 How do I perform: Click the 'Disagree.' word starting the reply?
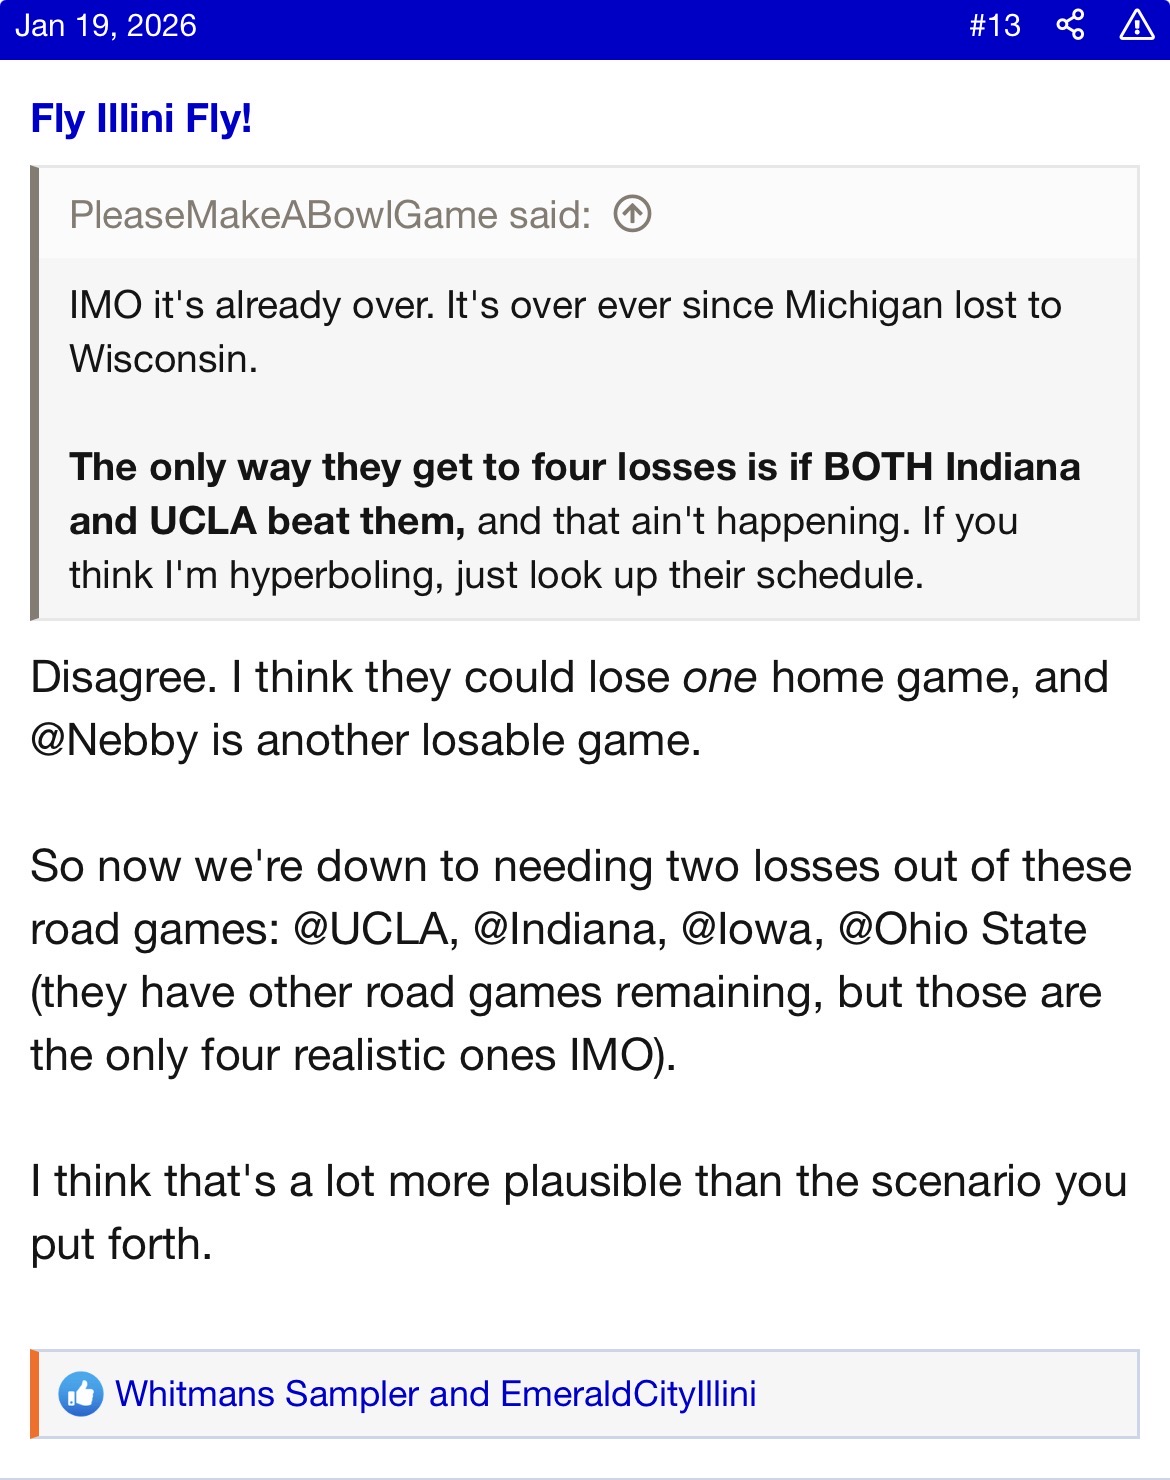pos(123,678)
